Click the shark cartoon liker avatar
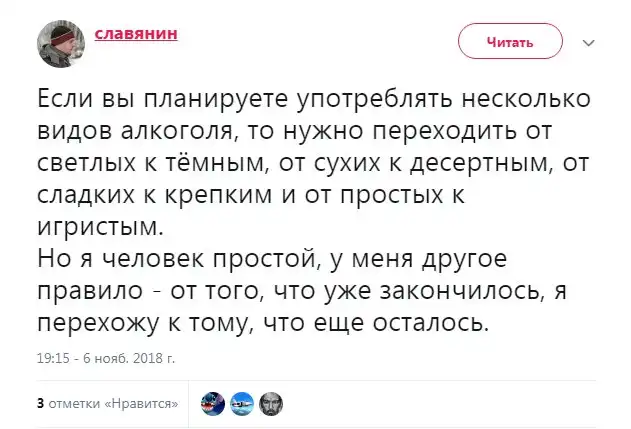 (212, 403)
